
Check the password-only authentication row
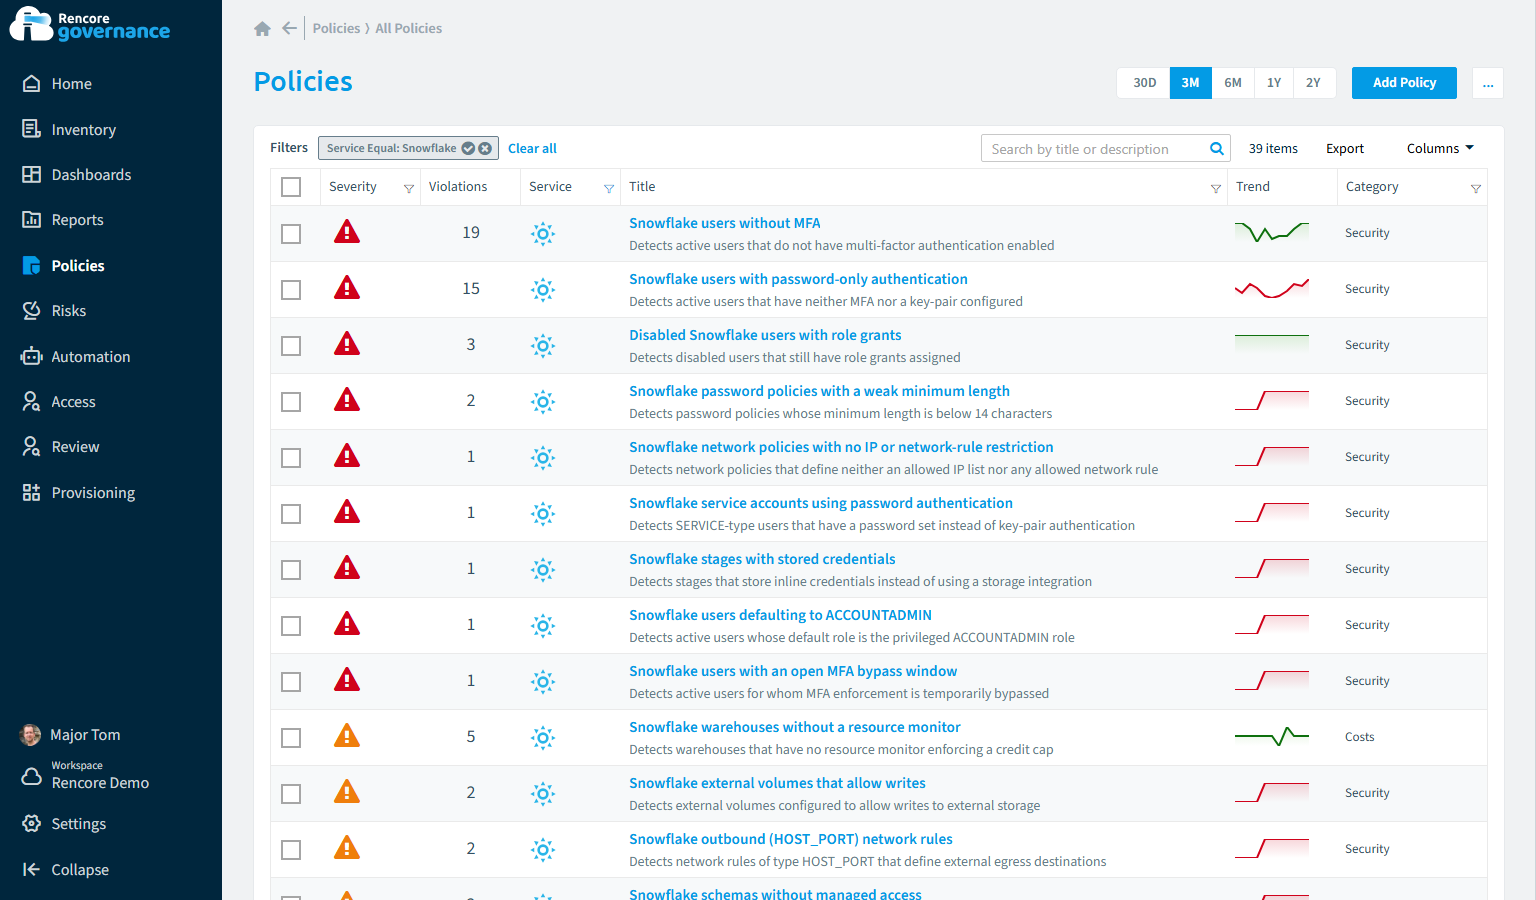pyautogui.click(x=291, y=290)
